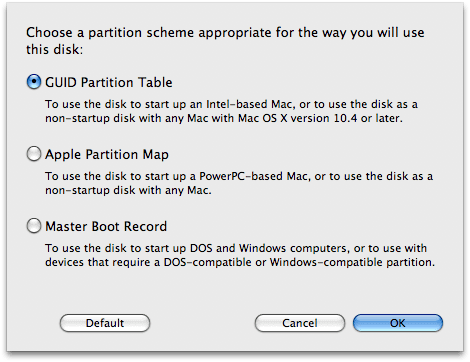Click the Cancel button
470x362 pixels.
click(x=300, y=323)
